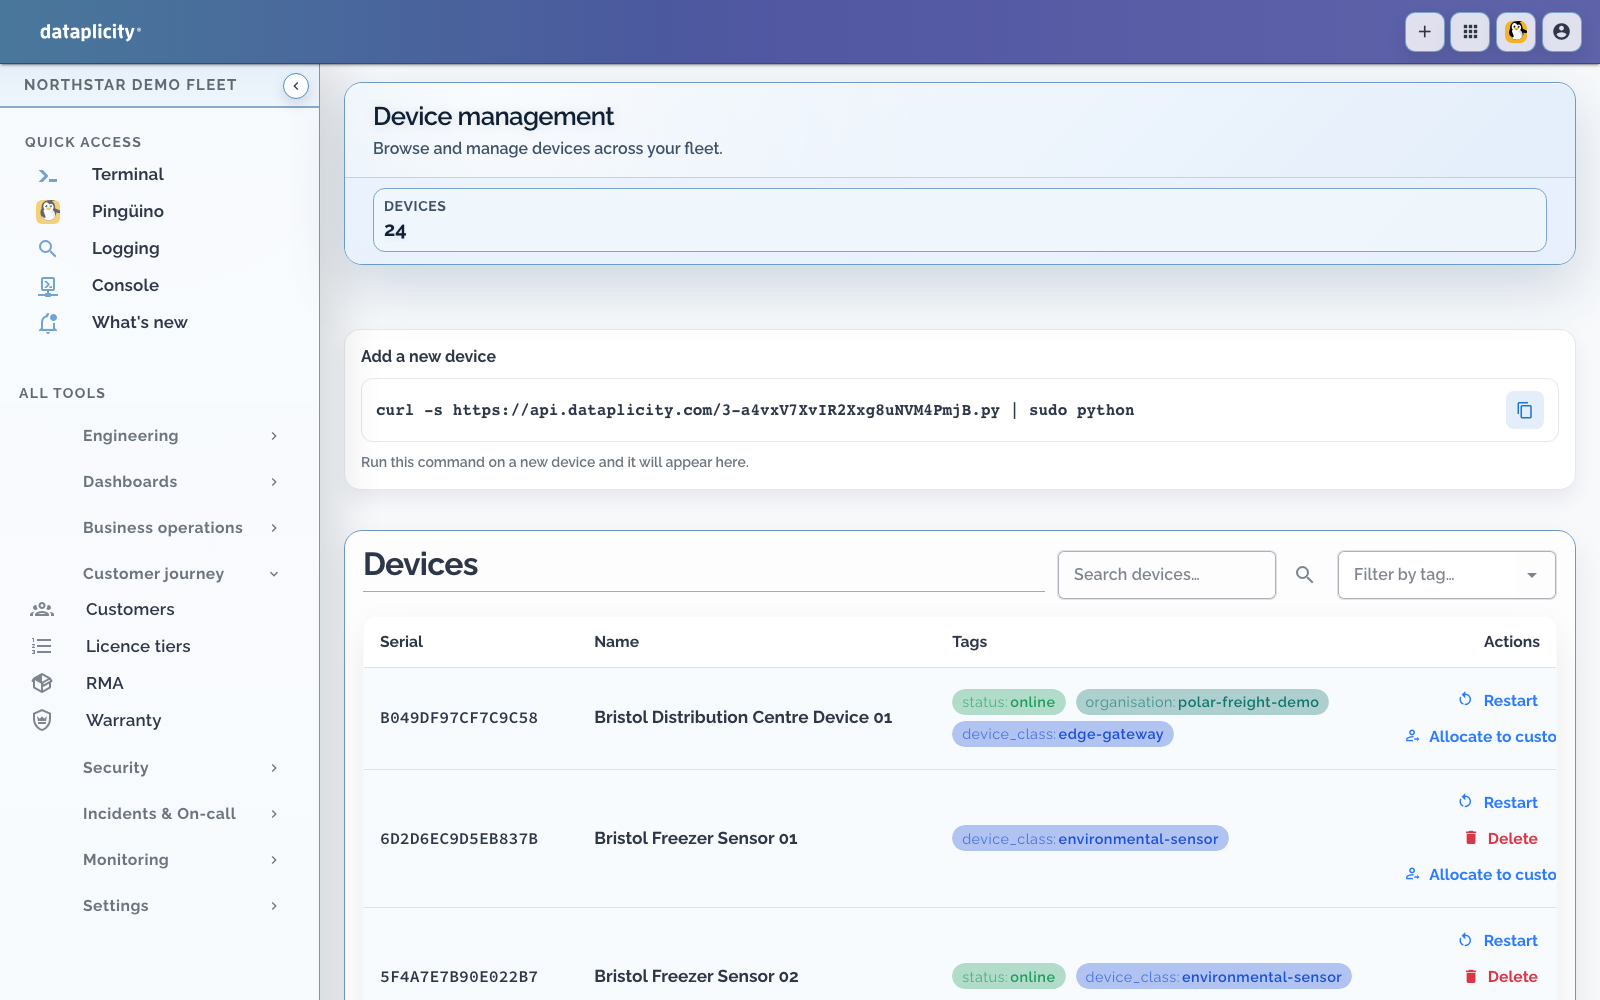Click restart icon for Bristol Freezer Sensor 02
Viewport: 1600px width, 1000px height.
pos(1465,939)
